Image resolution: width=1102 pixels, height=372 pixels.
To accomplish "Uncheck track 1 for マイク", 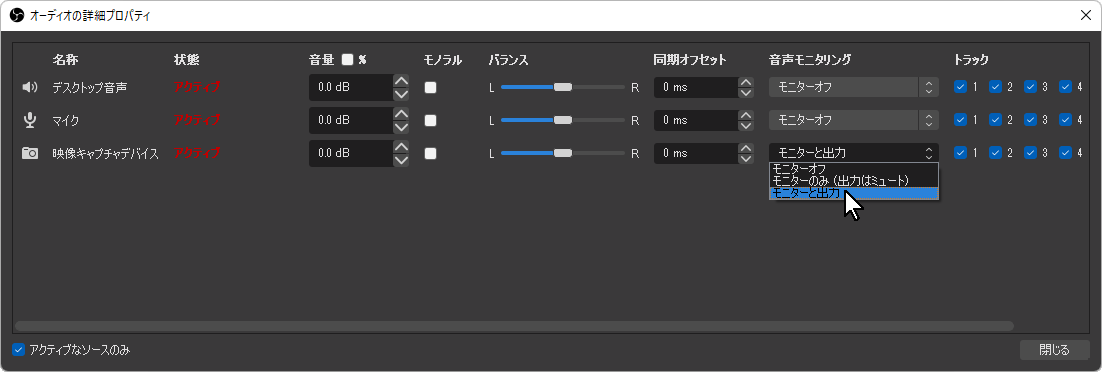I will [960, 120].
